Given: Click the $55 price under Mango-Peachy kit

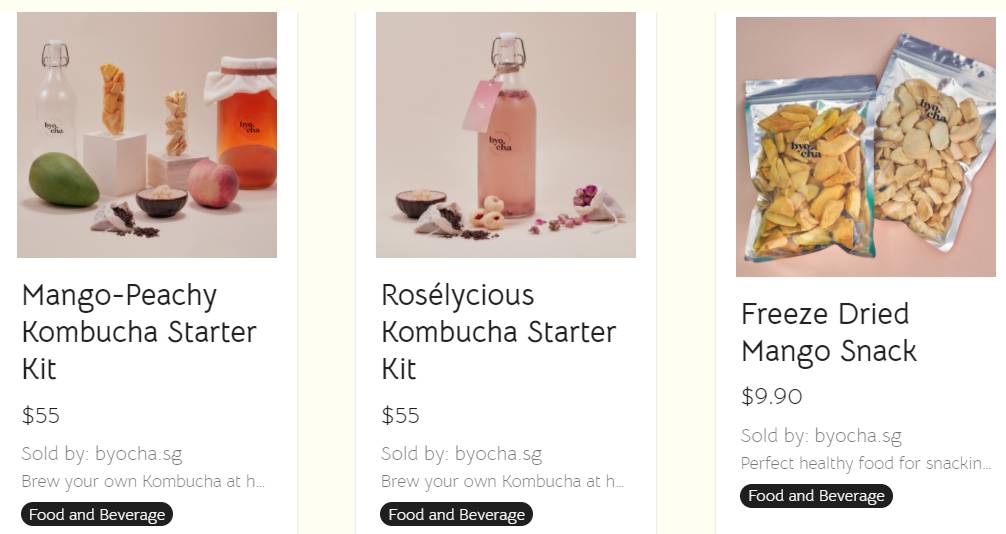Looking at the screenshot, I should 41,415.
